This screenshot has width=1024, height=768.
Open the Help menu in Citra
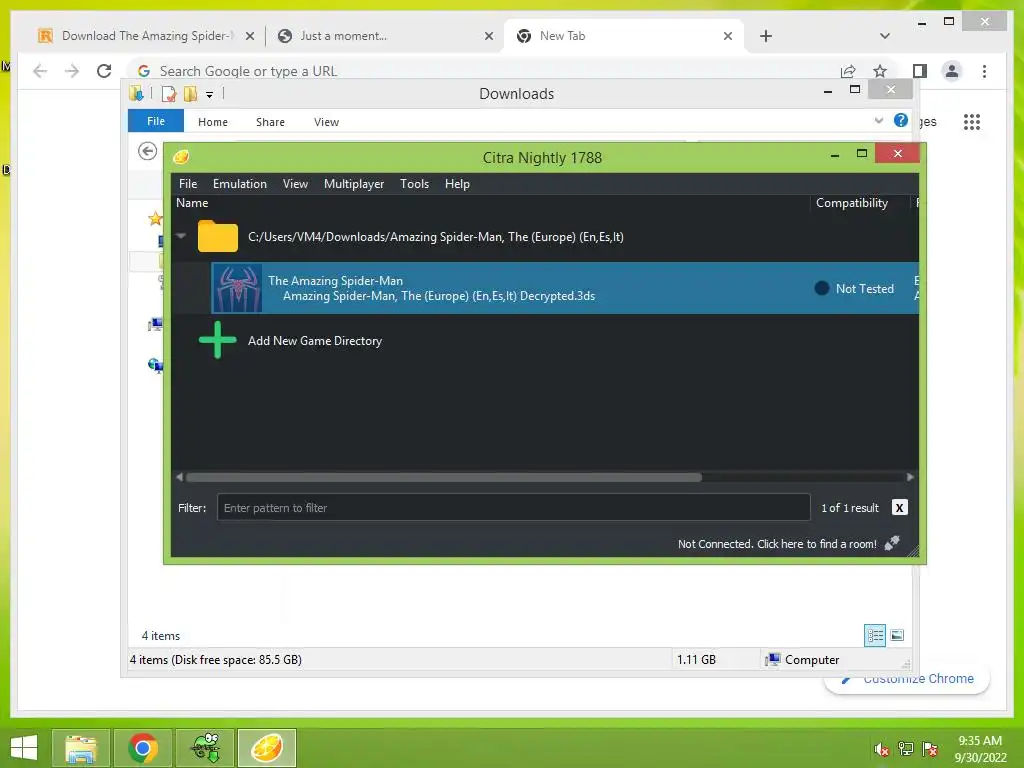click(x=457, y=184)
